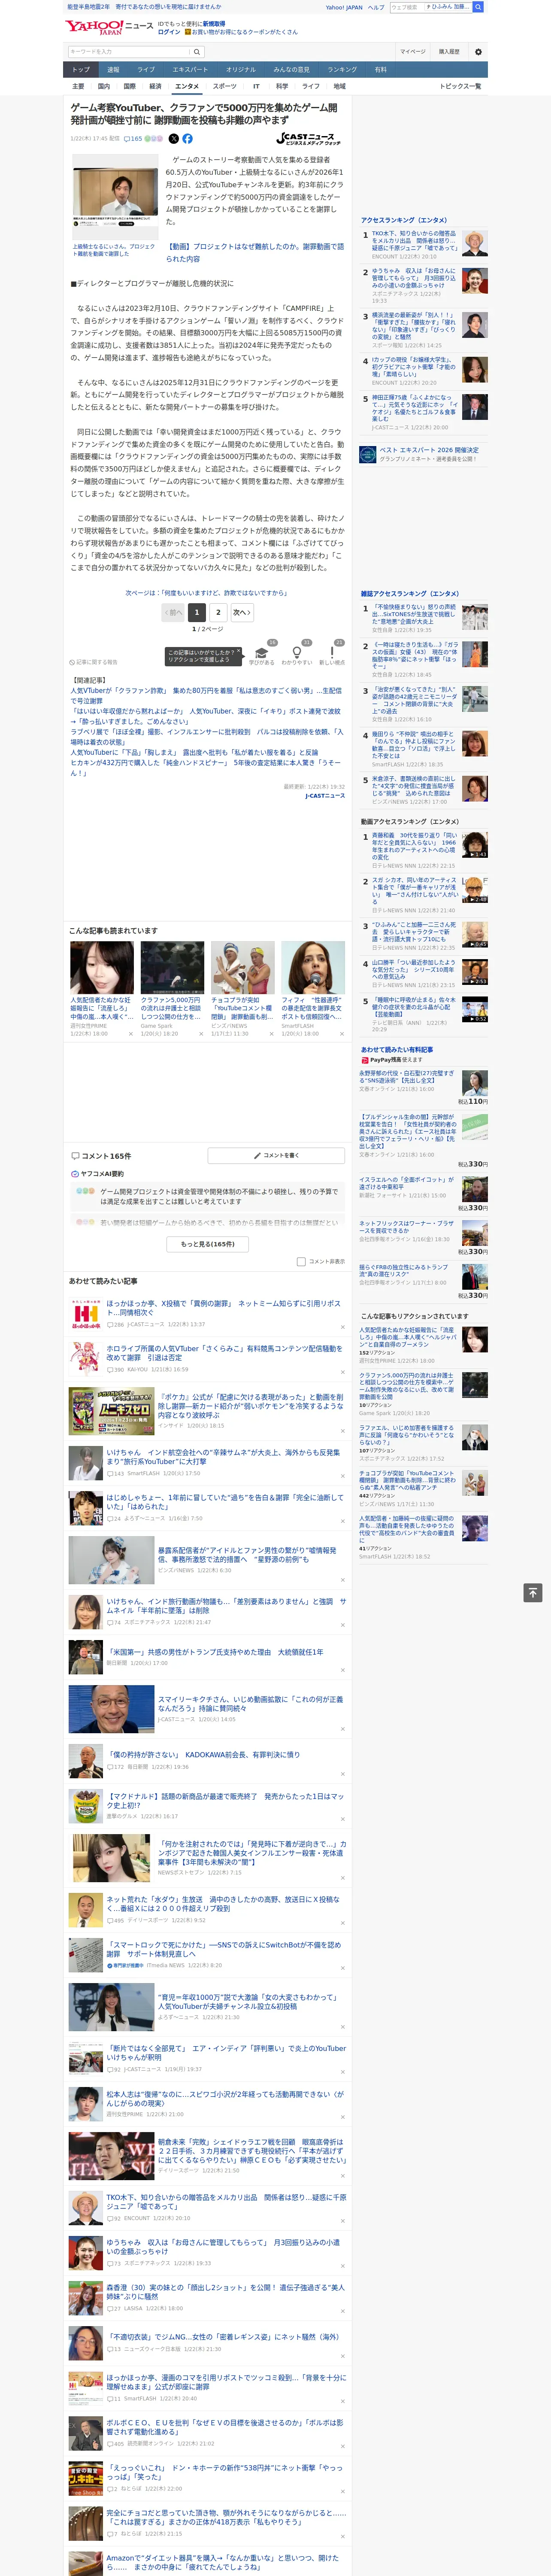Switch to the トップ tab
This screenshot has width=551, height=2576.
(x=82, y=70)
